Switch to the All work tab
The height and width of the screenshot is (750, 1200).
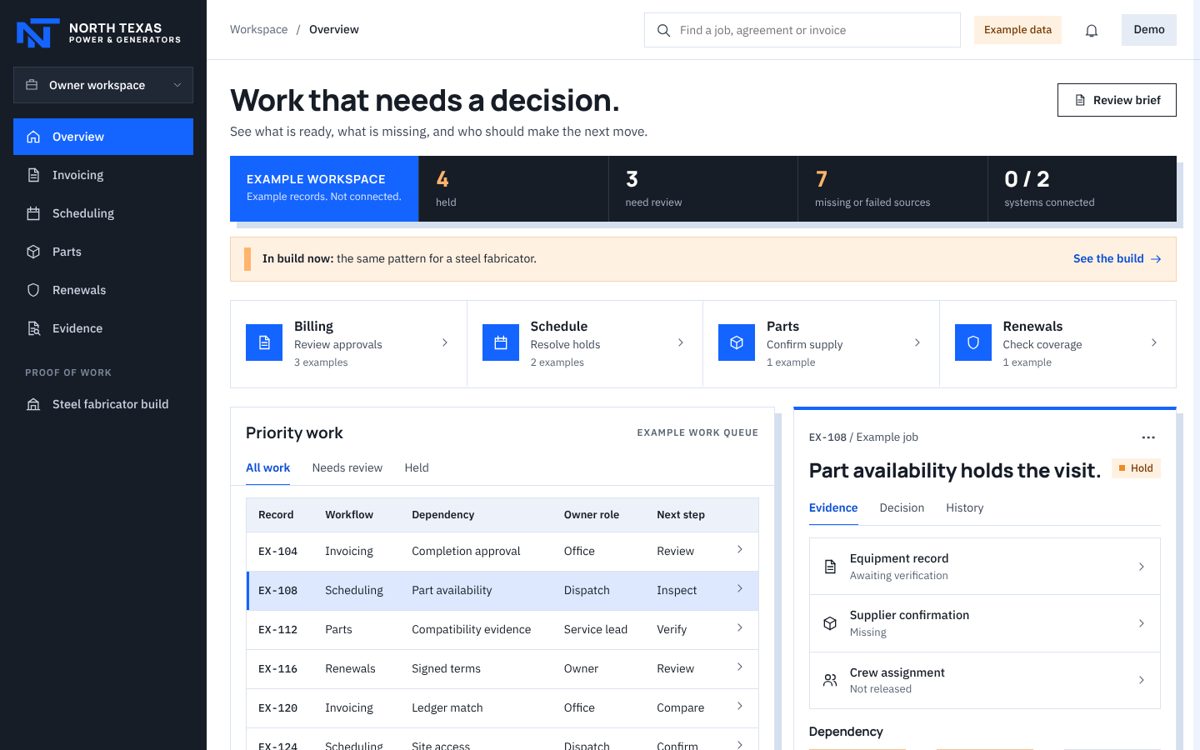coord(268,468)
